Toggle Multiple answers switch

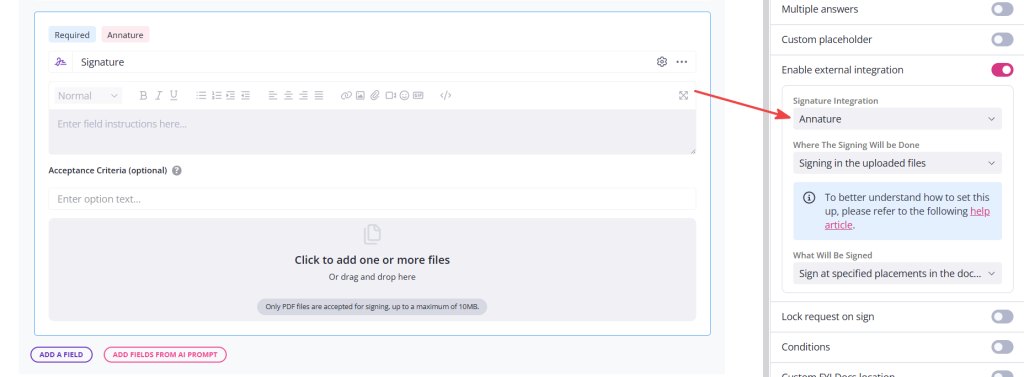pyautogui.click(x=1002, y=9)
